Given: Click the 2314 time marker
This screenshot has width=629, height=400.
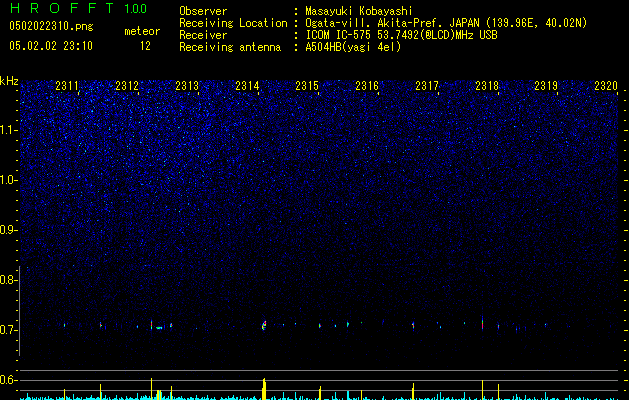Looking at the screenshot, I should coord(247,86).
